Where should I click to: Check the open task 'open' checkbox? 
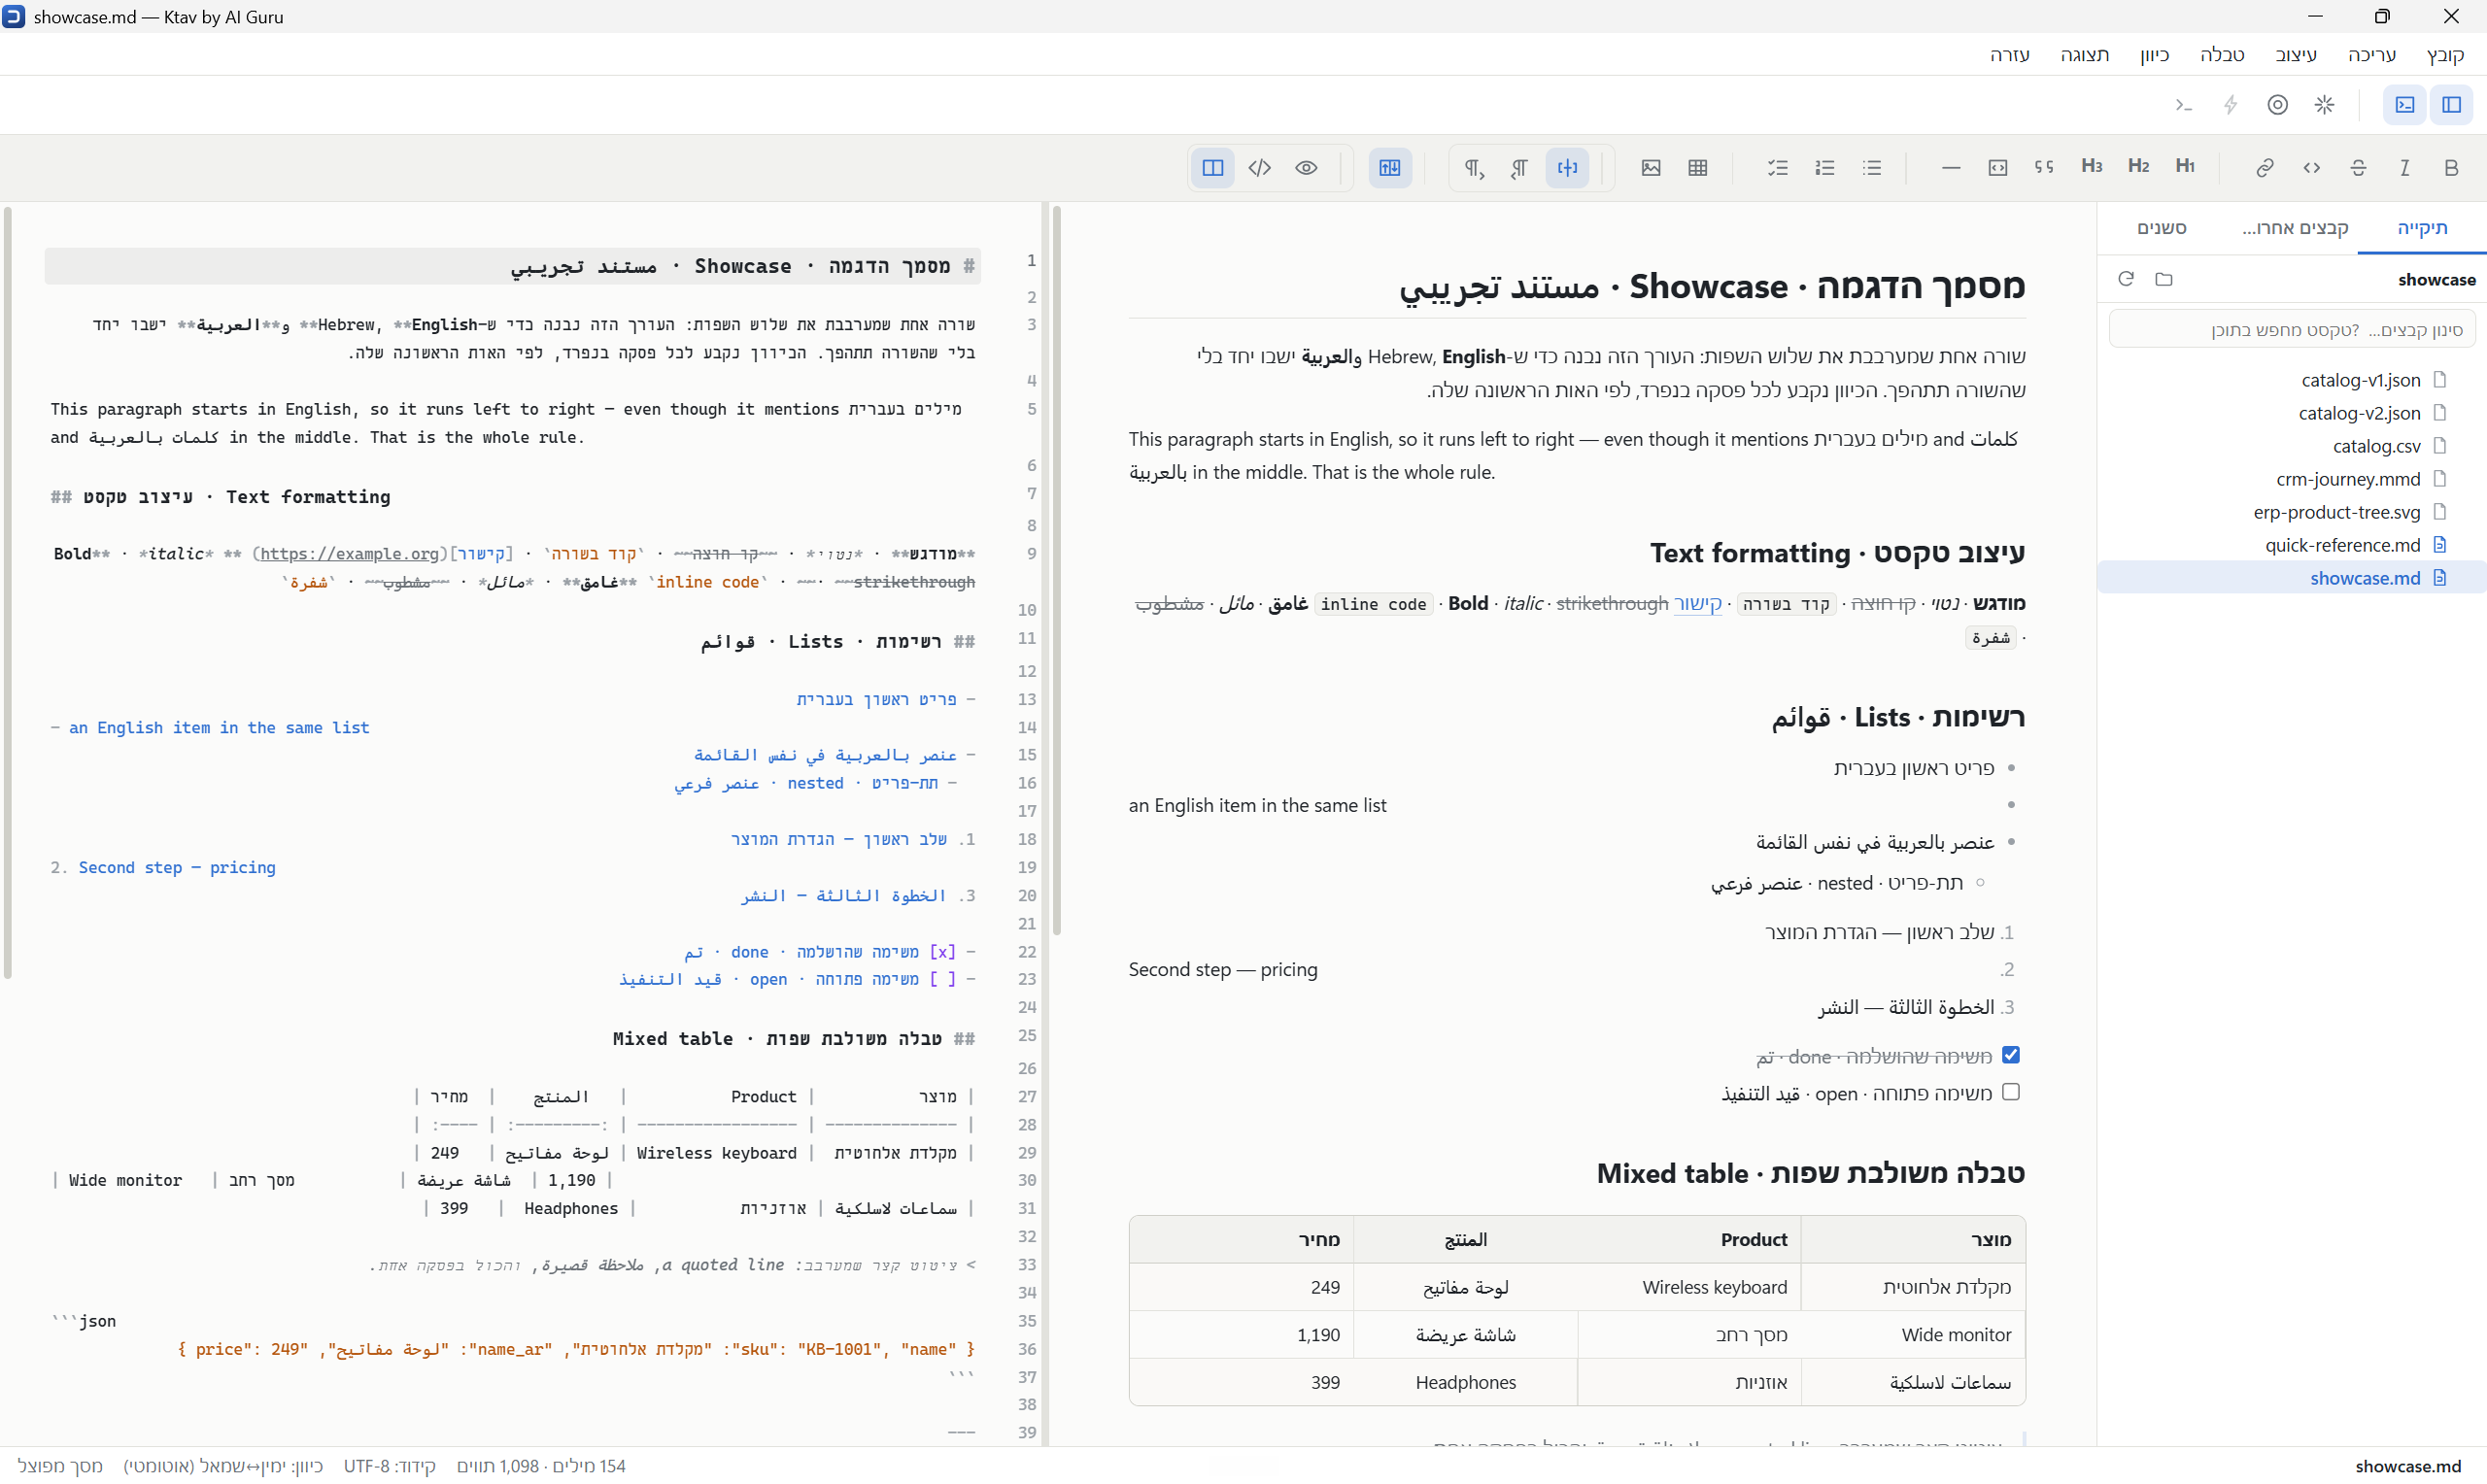pyautogui.click(x=2010, y=1092)
